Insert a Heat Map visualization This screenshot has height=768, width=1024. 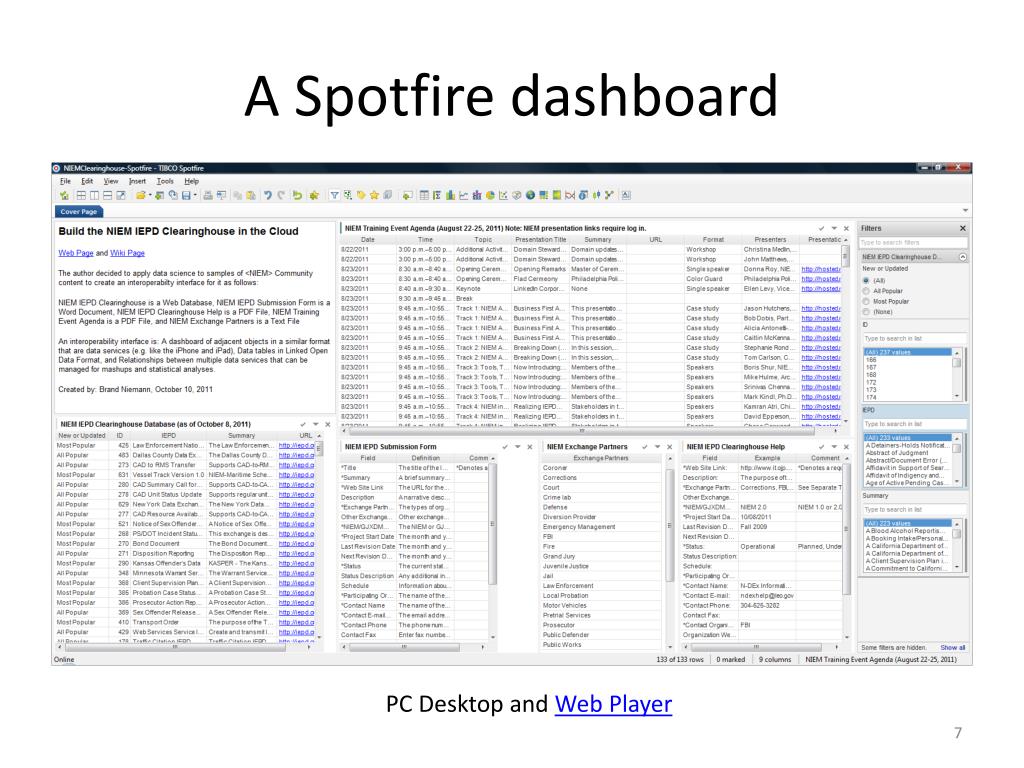click(x=556, y=195)
